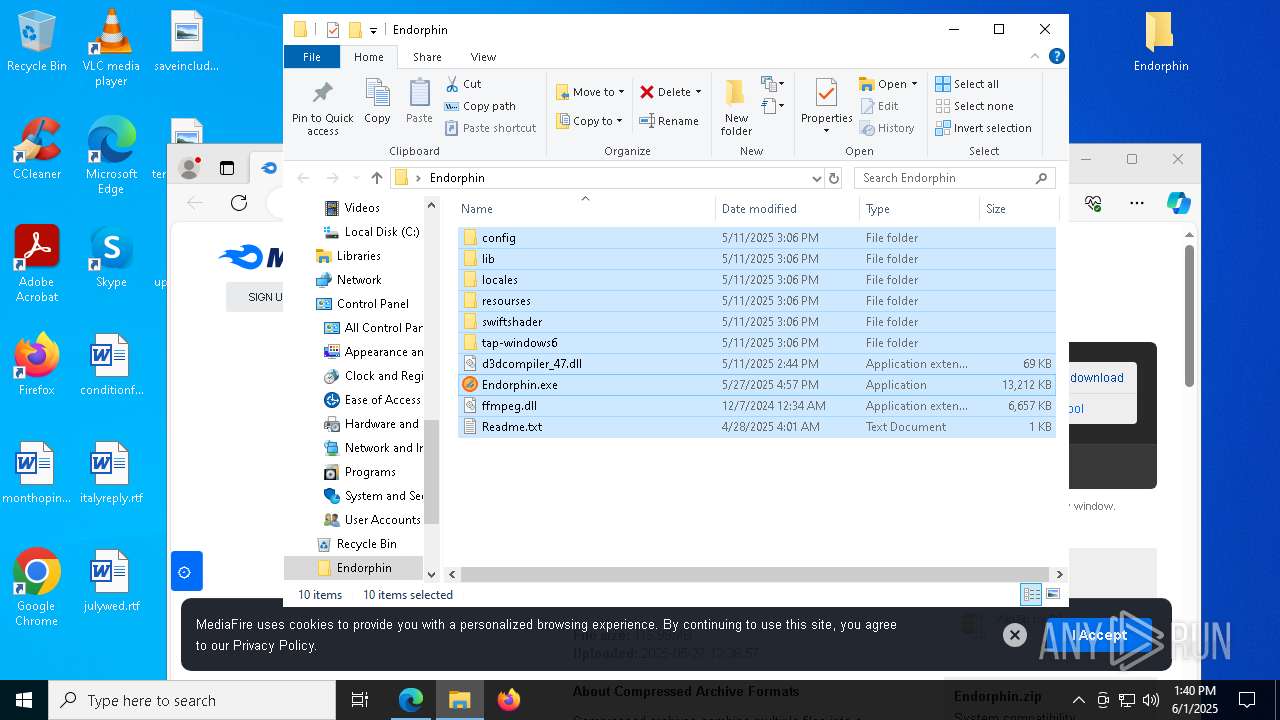
Task: Click Paste shortcut in ribbon
Action: coord(491,128)
